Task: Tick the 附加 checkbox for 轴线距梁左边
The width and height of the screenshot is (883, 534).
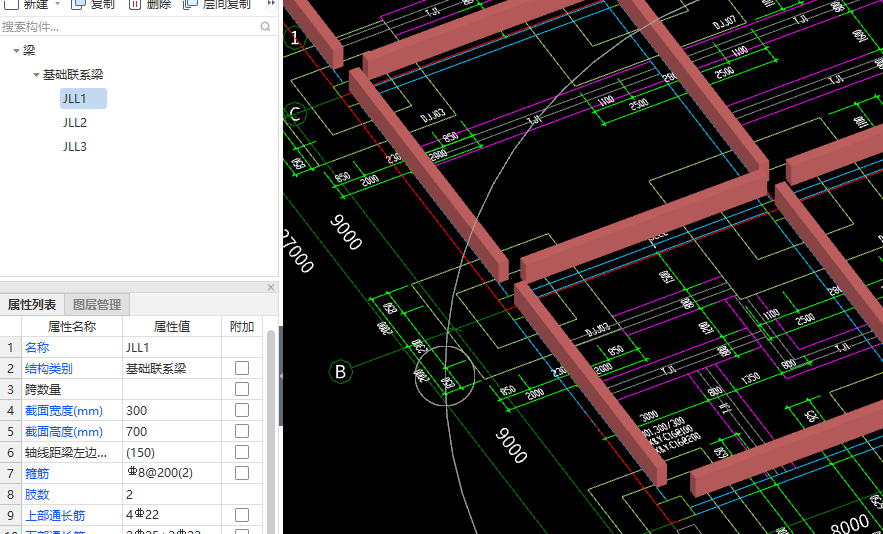Action: pos(242,452)
